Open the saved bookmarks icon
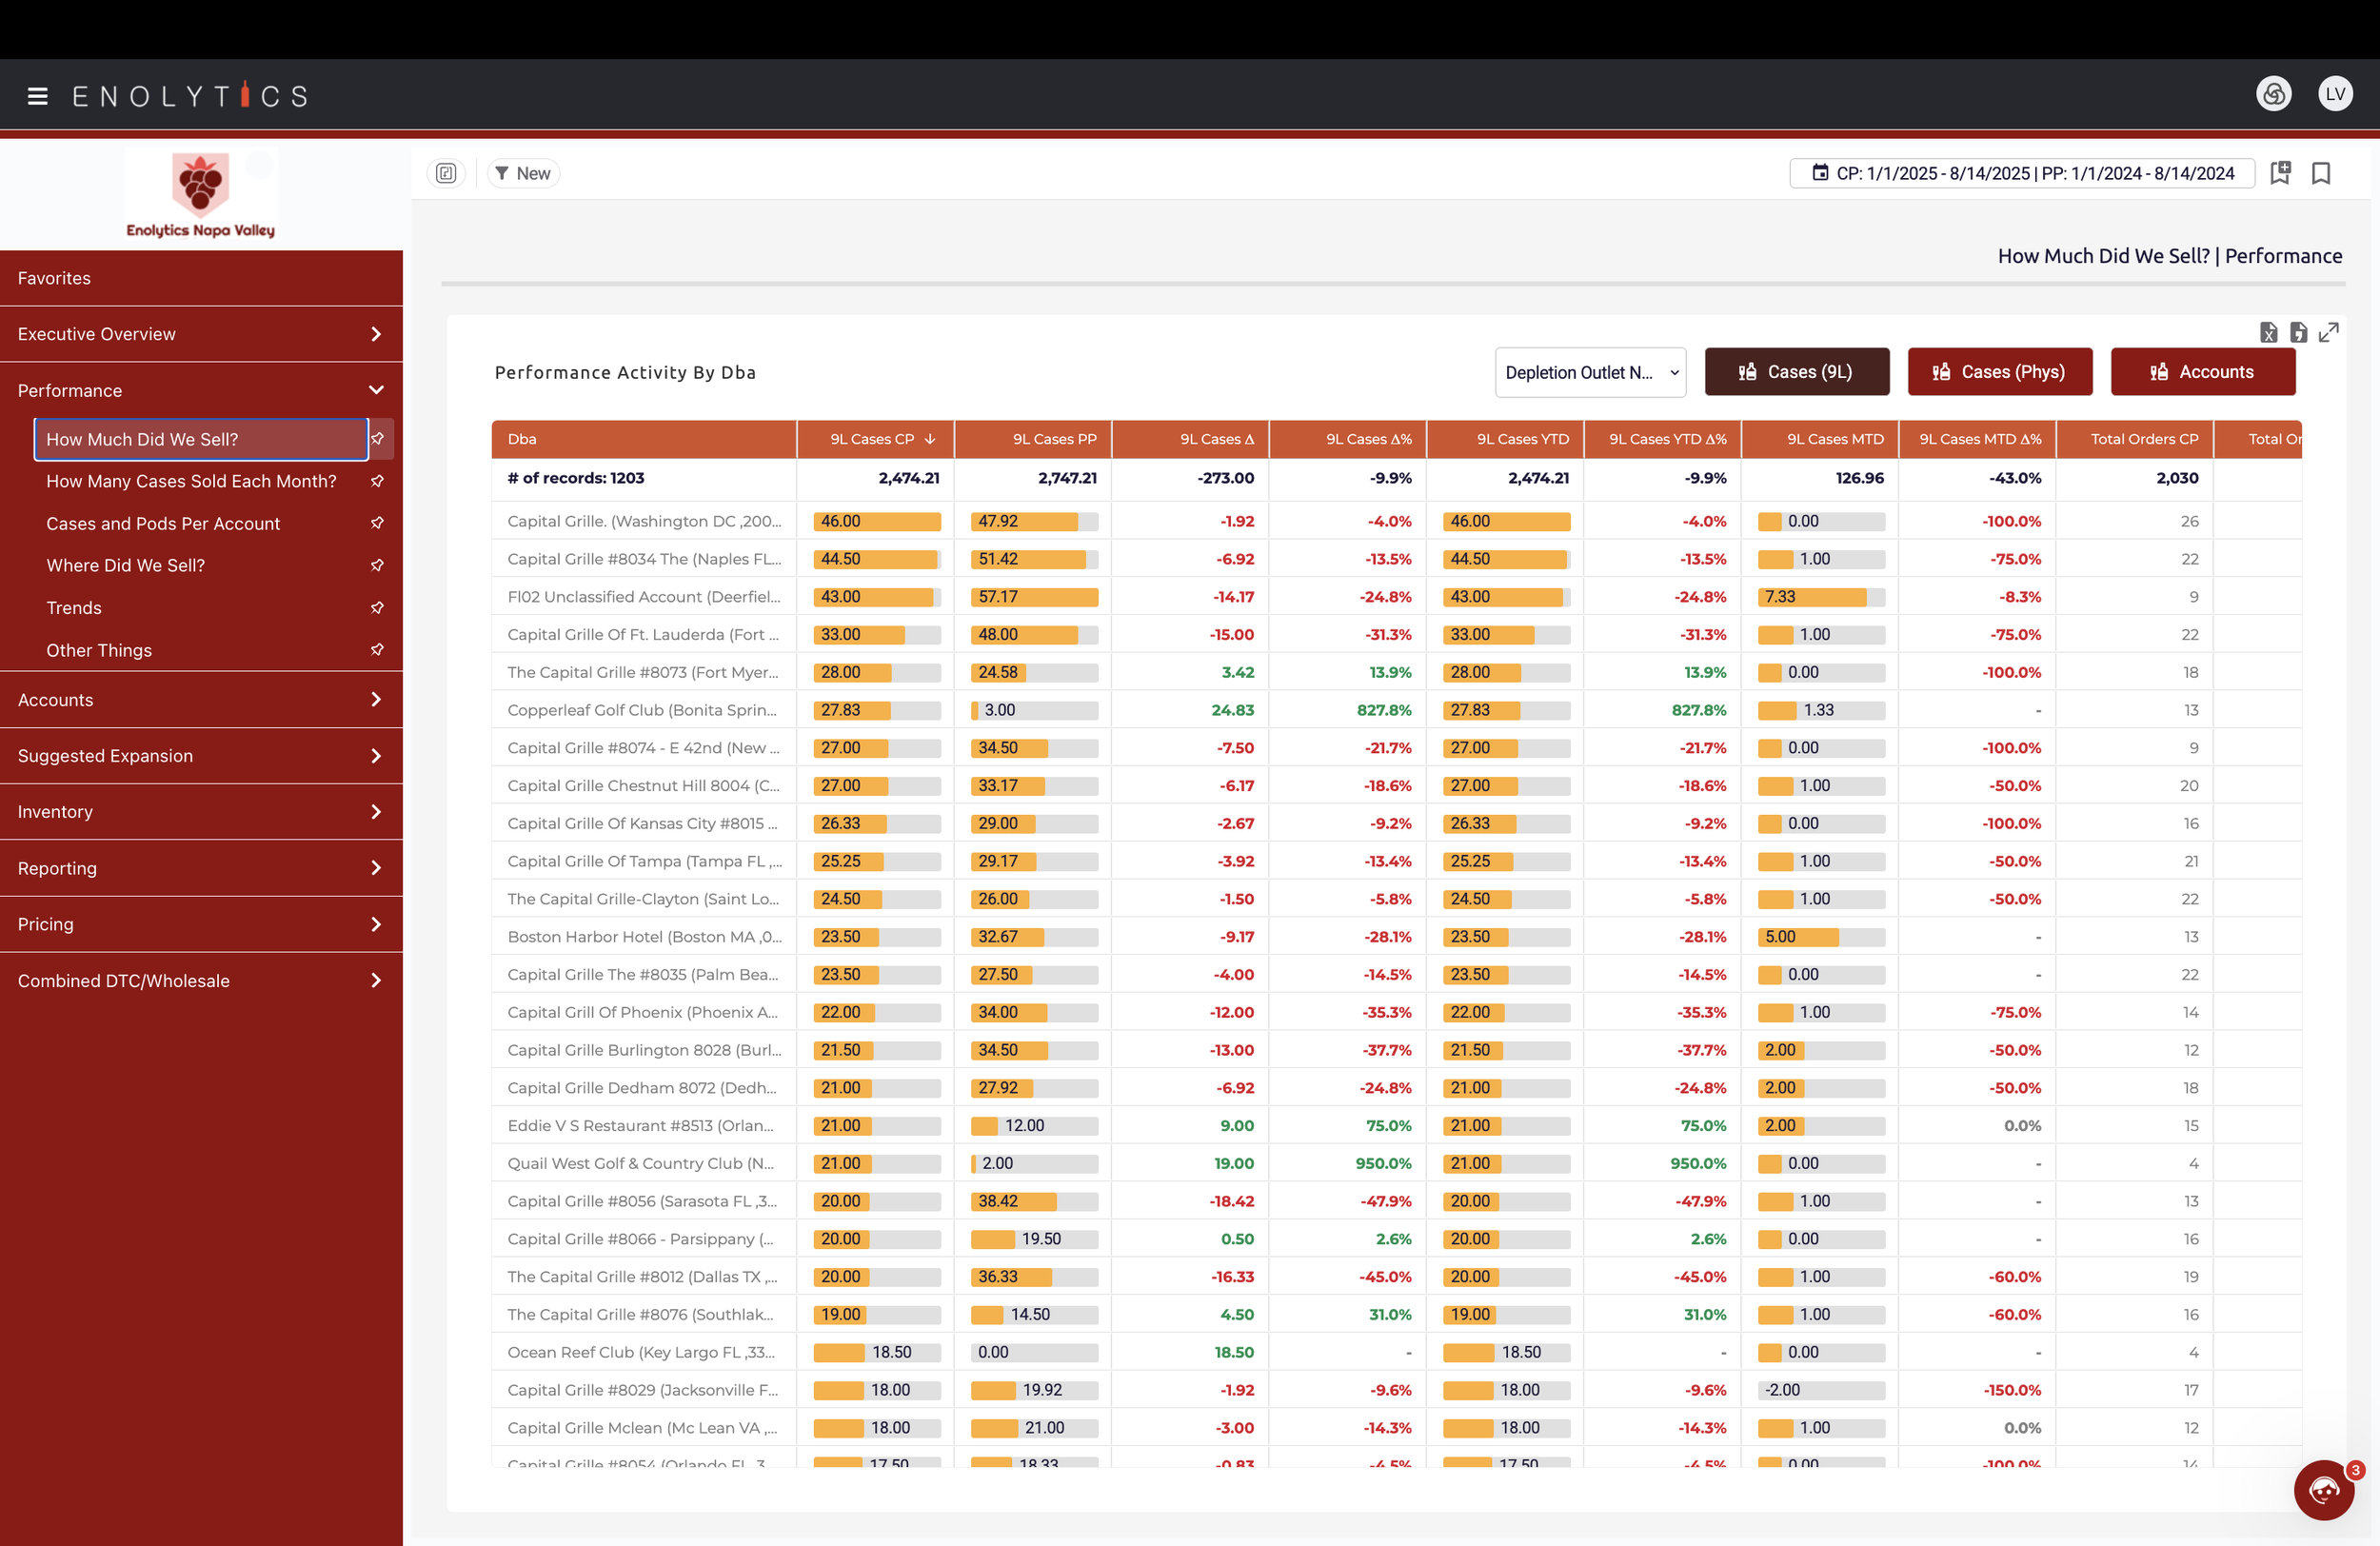This screenshot has width=2380, height=1546. pos(2321,173)
